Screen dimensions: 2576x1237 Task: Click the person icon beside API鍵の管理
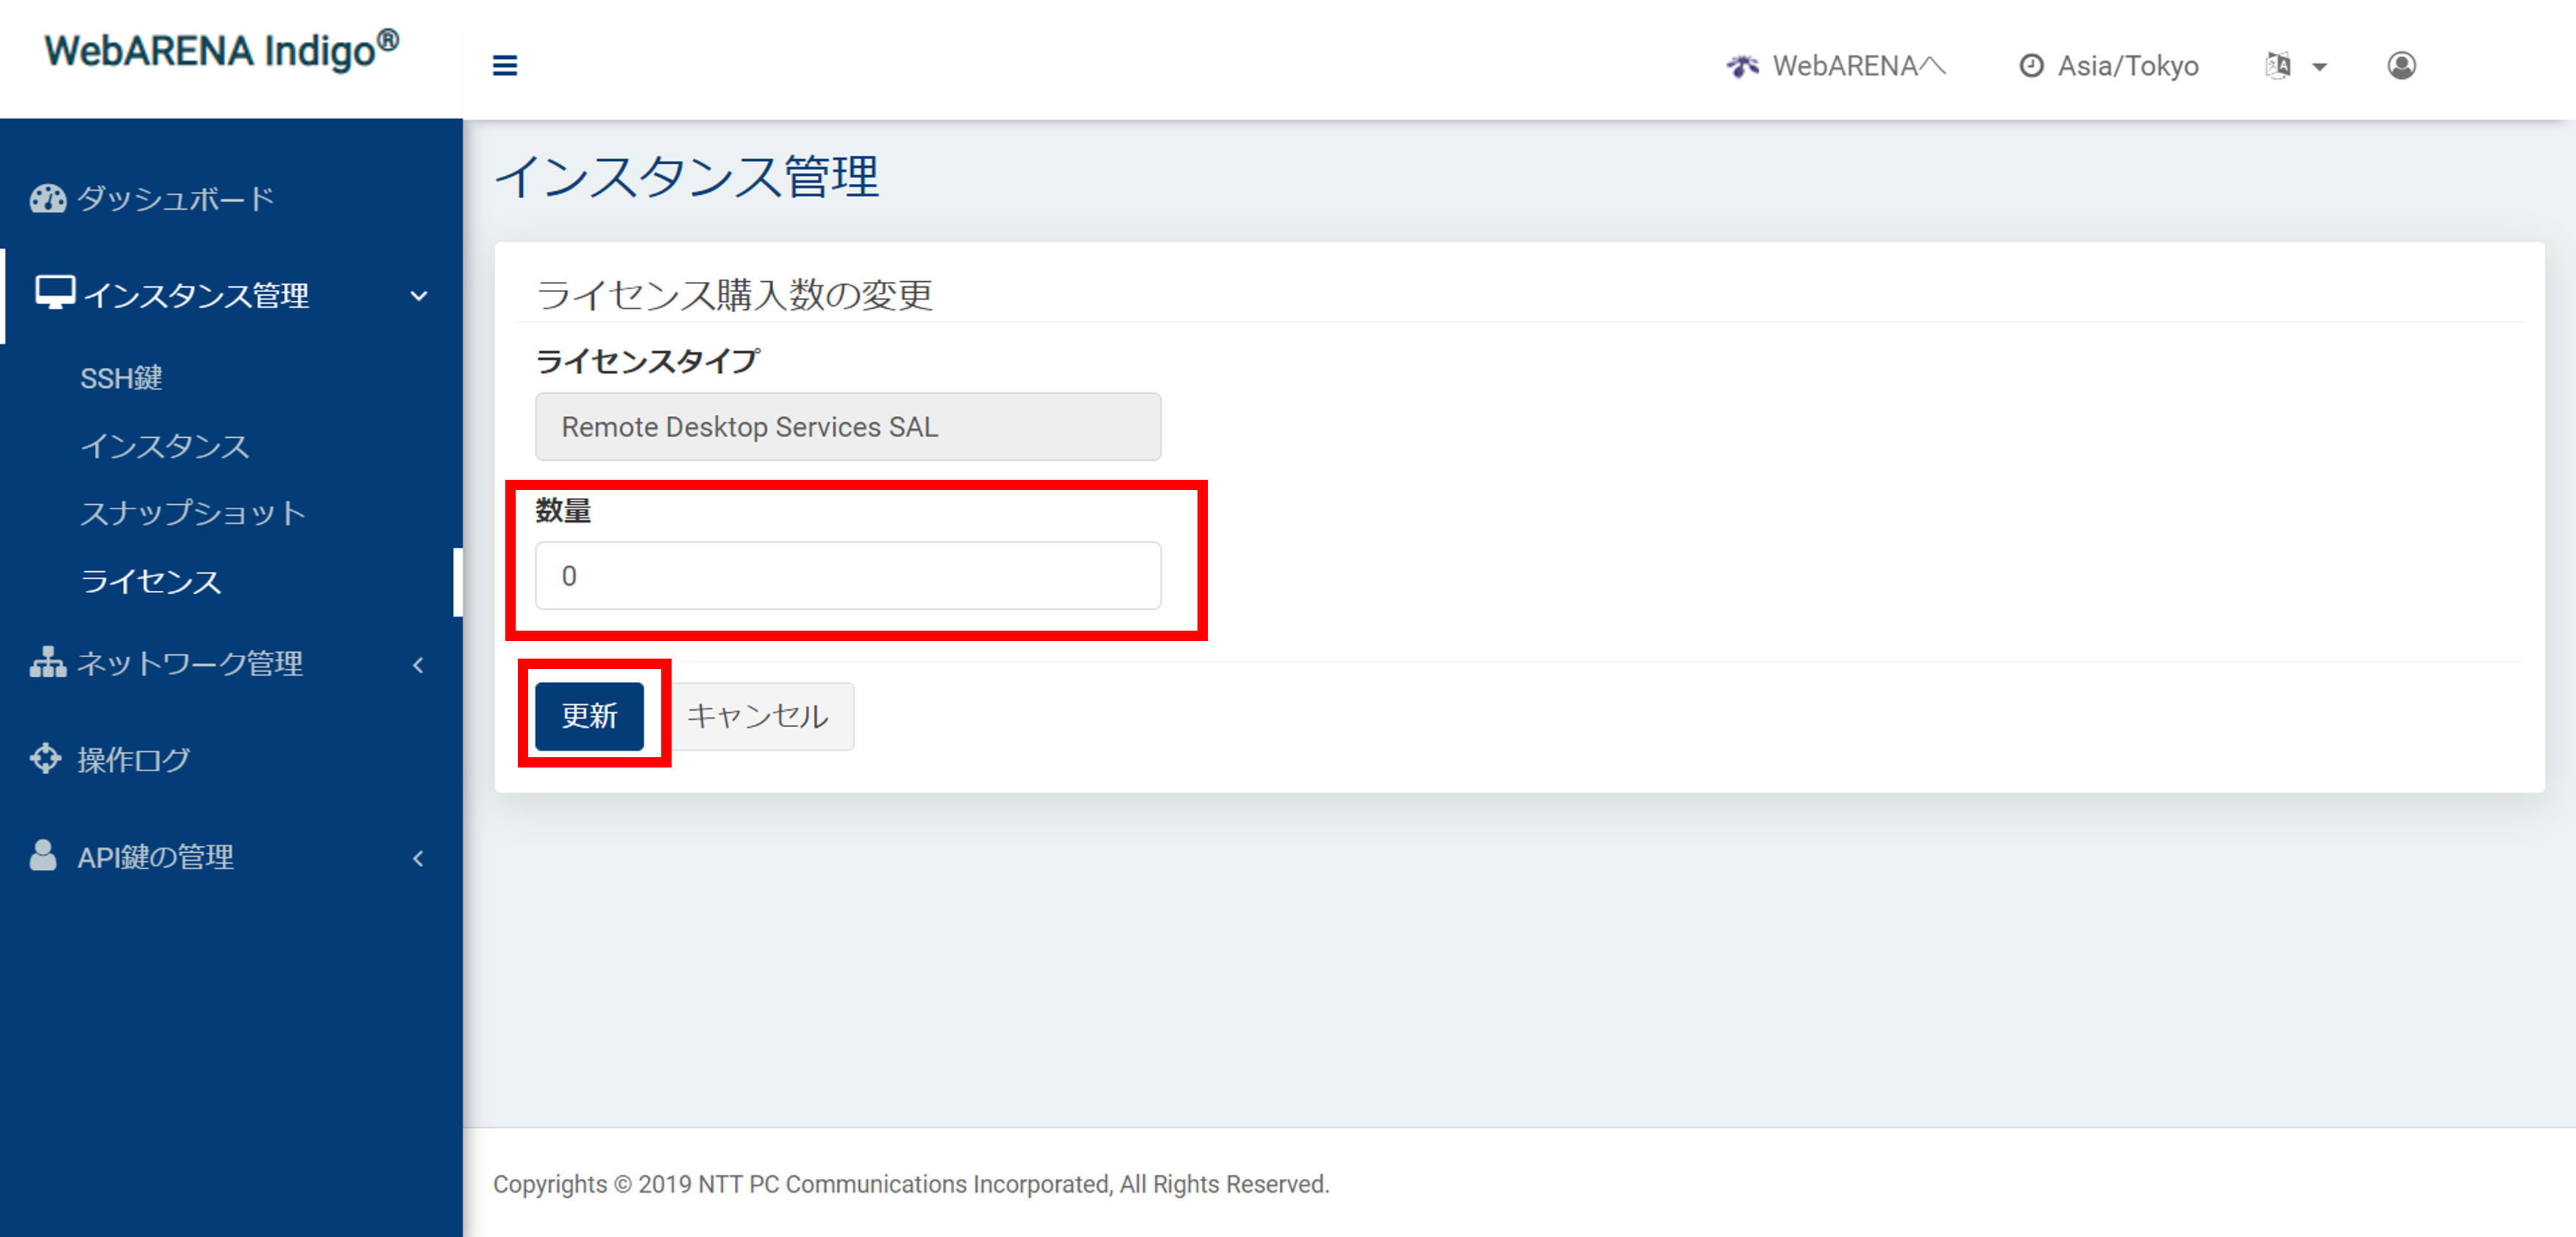pos(45,855)
